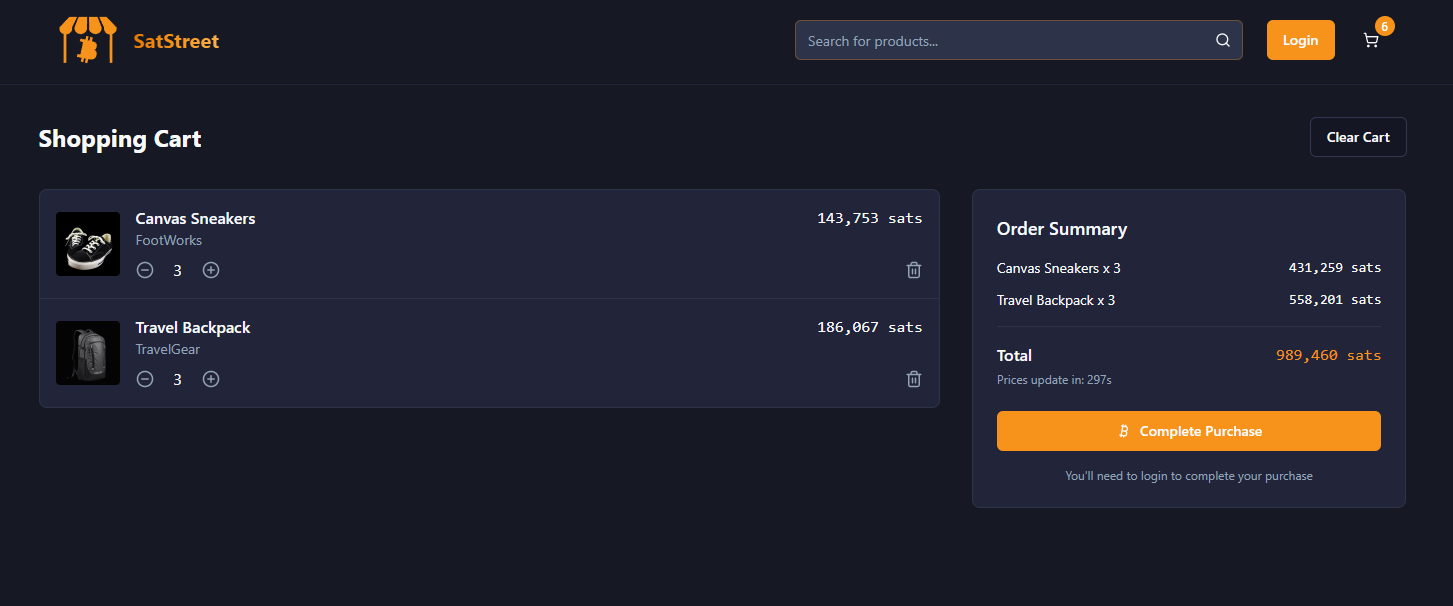Click the SatStreet brand name

(176, 41)
